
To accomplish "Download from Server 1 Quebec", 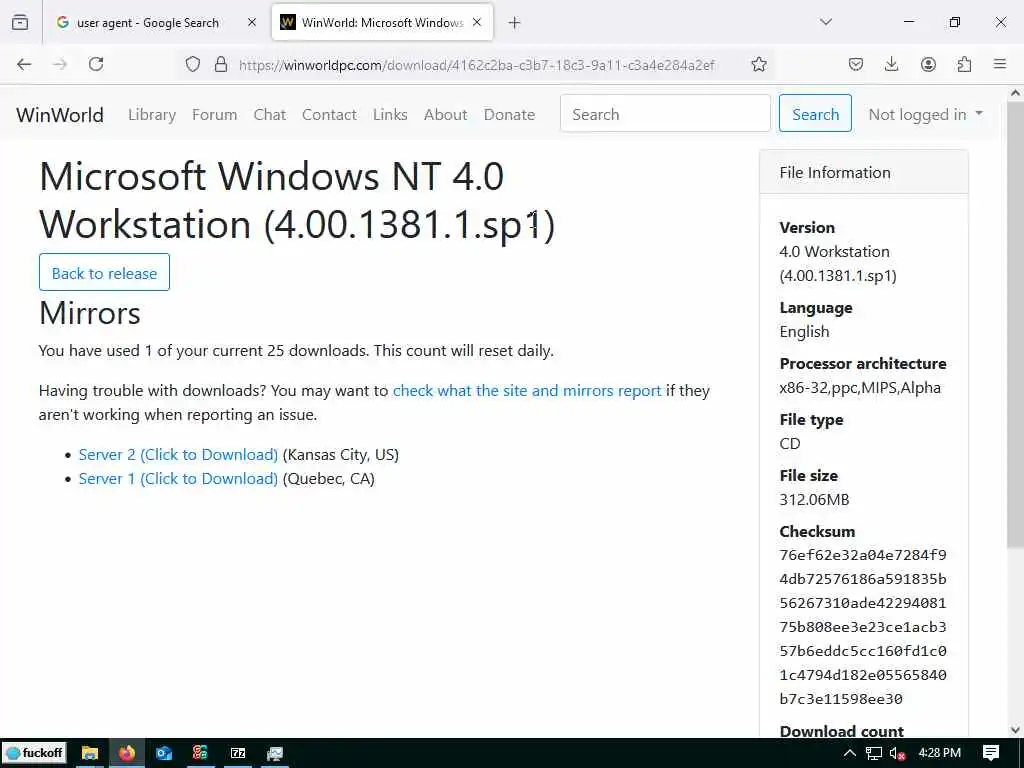I will click(x=178, y=479).
